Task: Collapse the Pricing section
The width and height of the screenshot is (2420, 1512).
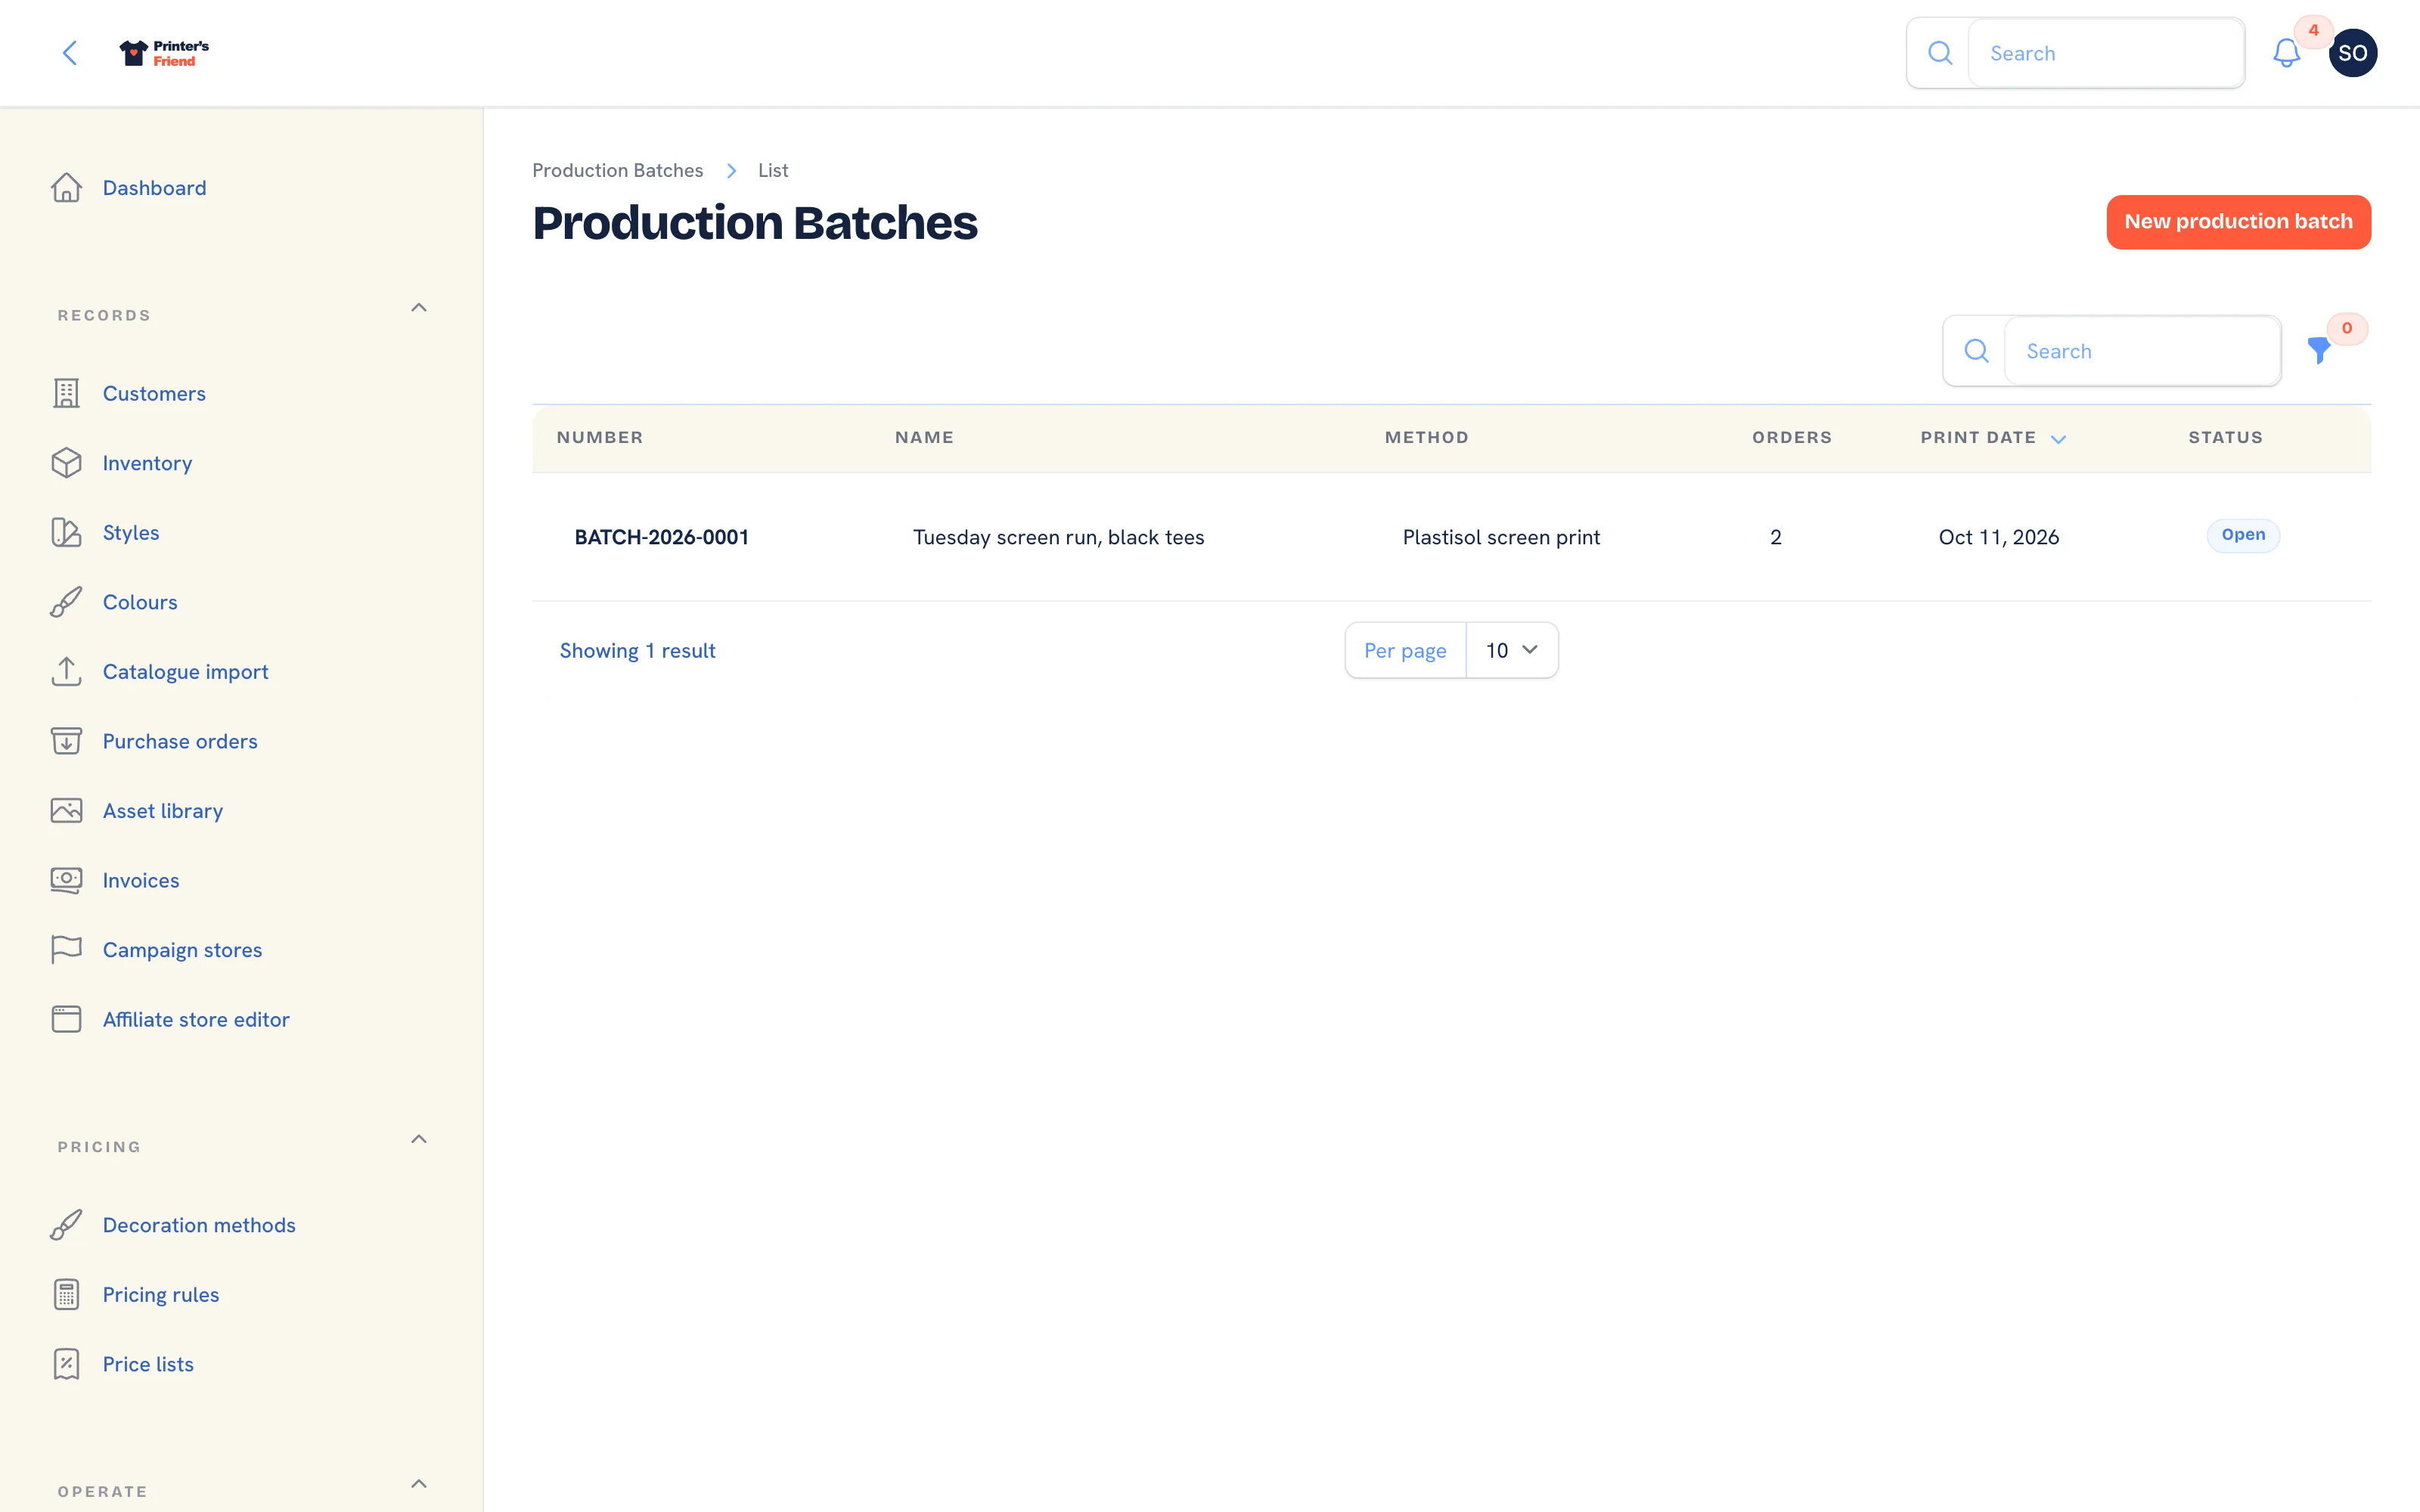Action: click(x=419, y=1139)
